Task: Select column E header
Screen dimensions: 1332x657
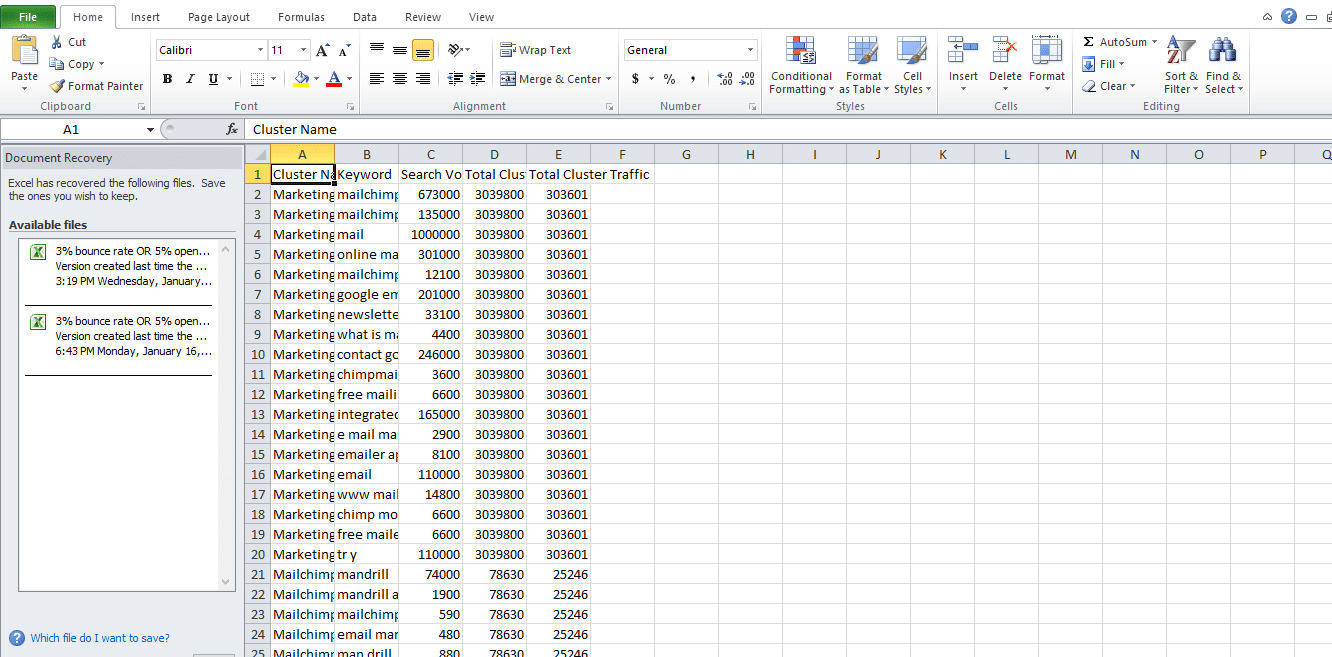Action: click(x=558, y=154)
